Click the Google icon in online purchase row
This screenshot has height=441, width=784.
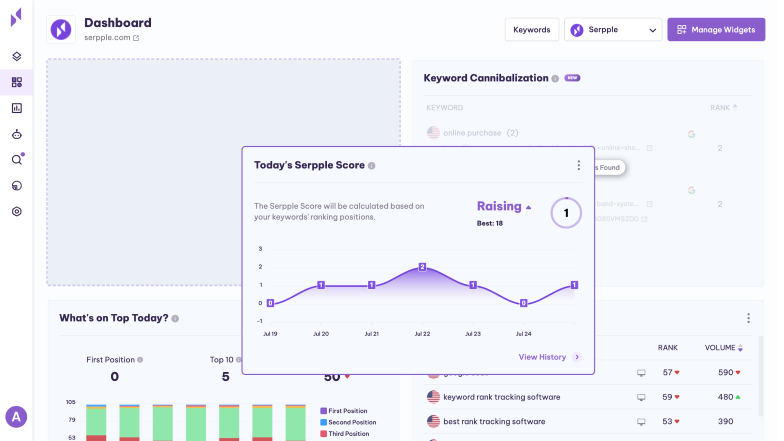[691, 134]
